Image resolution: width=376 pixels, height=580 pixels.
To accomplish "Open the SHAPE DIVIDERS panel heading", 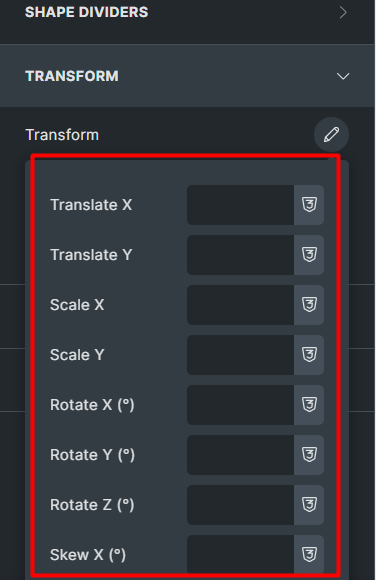I will point(87,12).
